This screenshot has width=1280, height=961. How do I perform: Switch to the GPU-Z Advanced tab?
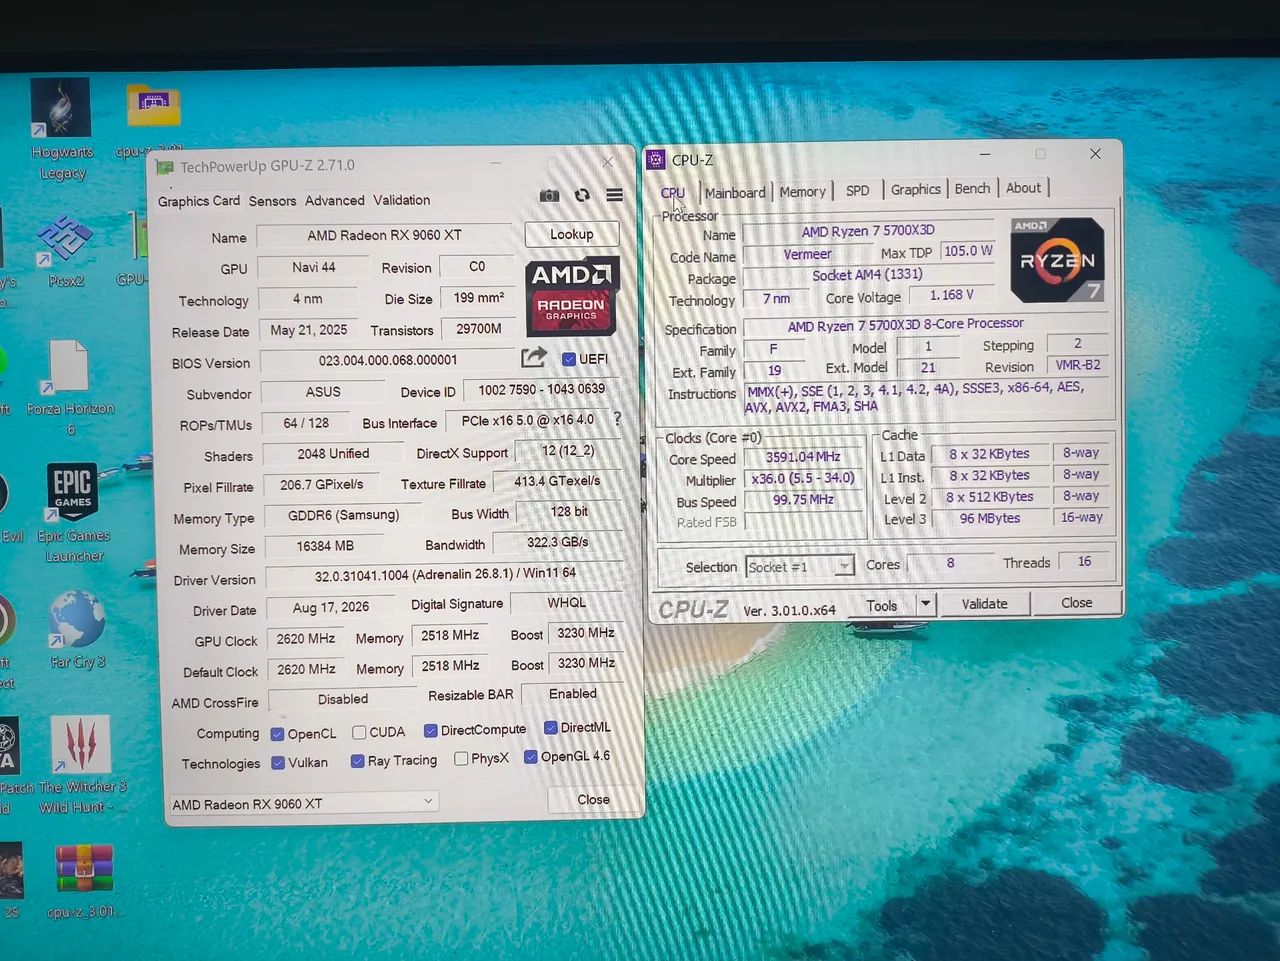[334, 201]
